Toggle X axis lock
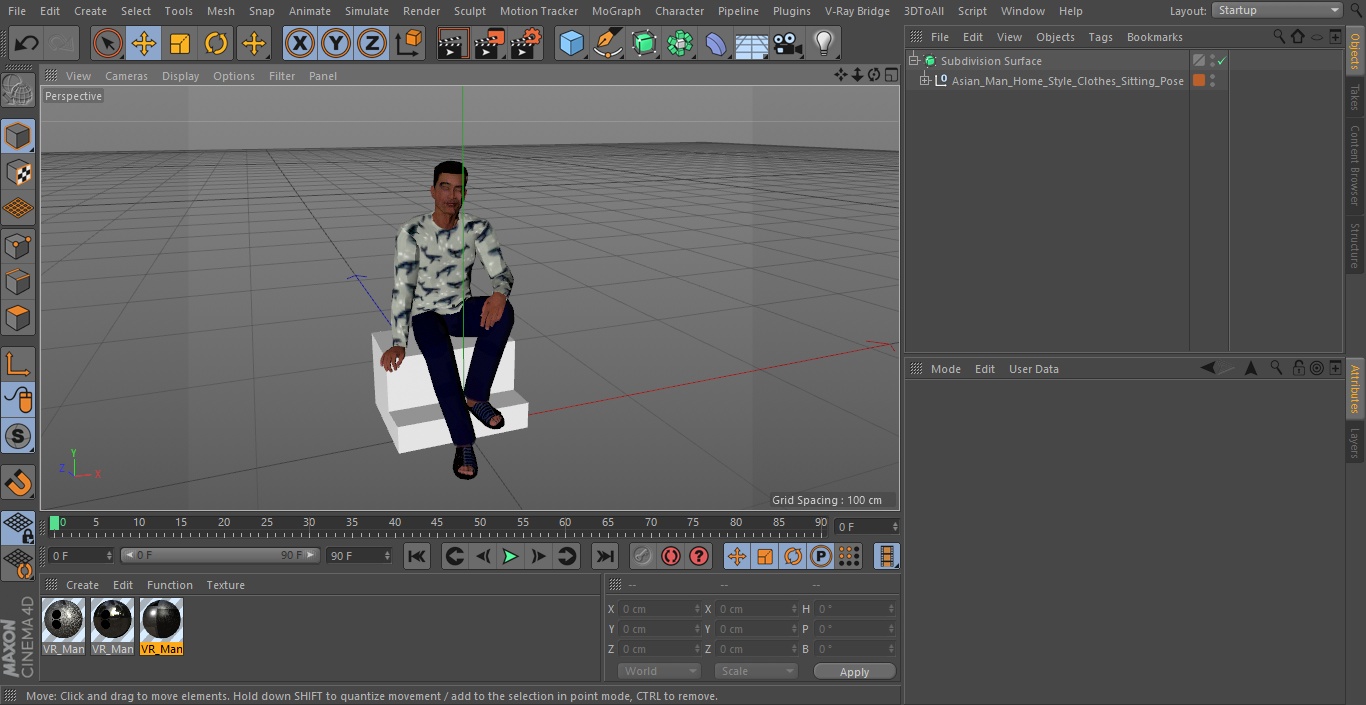This screenshot has width=1366, height=705. click(300, 44)
